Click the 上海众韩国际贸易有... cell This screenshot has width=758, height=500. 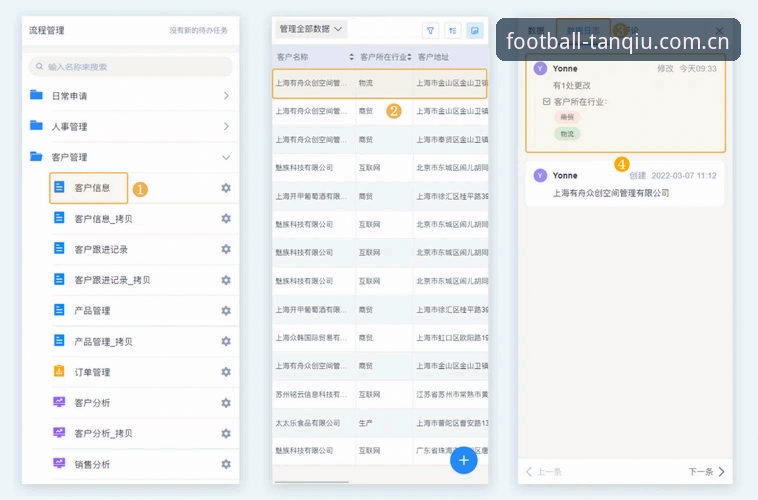pos(311,338)
